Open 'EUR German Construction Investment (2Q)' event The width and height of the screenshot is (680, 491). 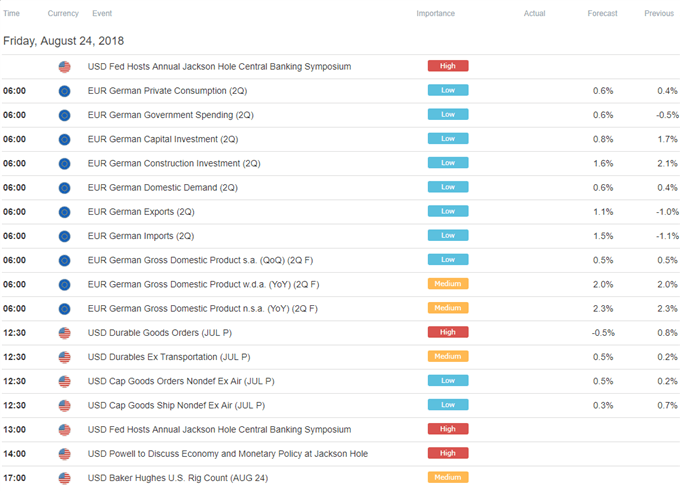(174, 164)
